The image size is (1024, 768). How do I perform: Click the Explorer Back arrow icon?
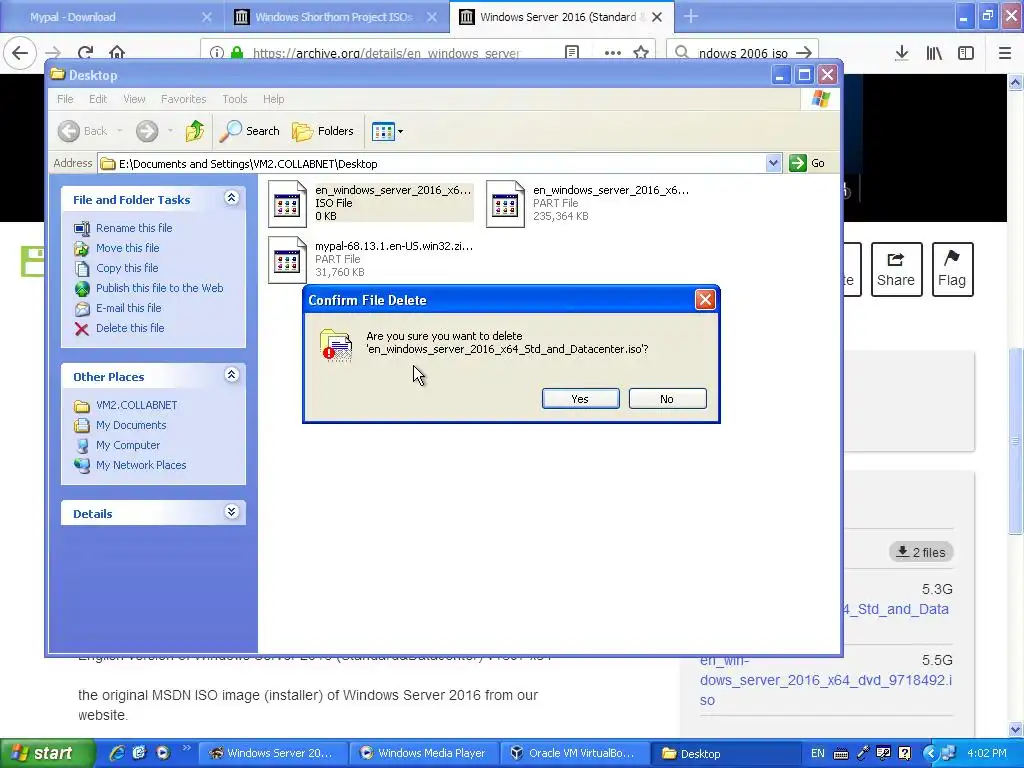click(x=69, y=131)
